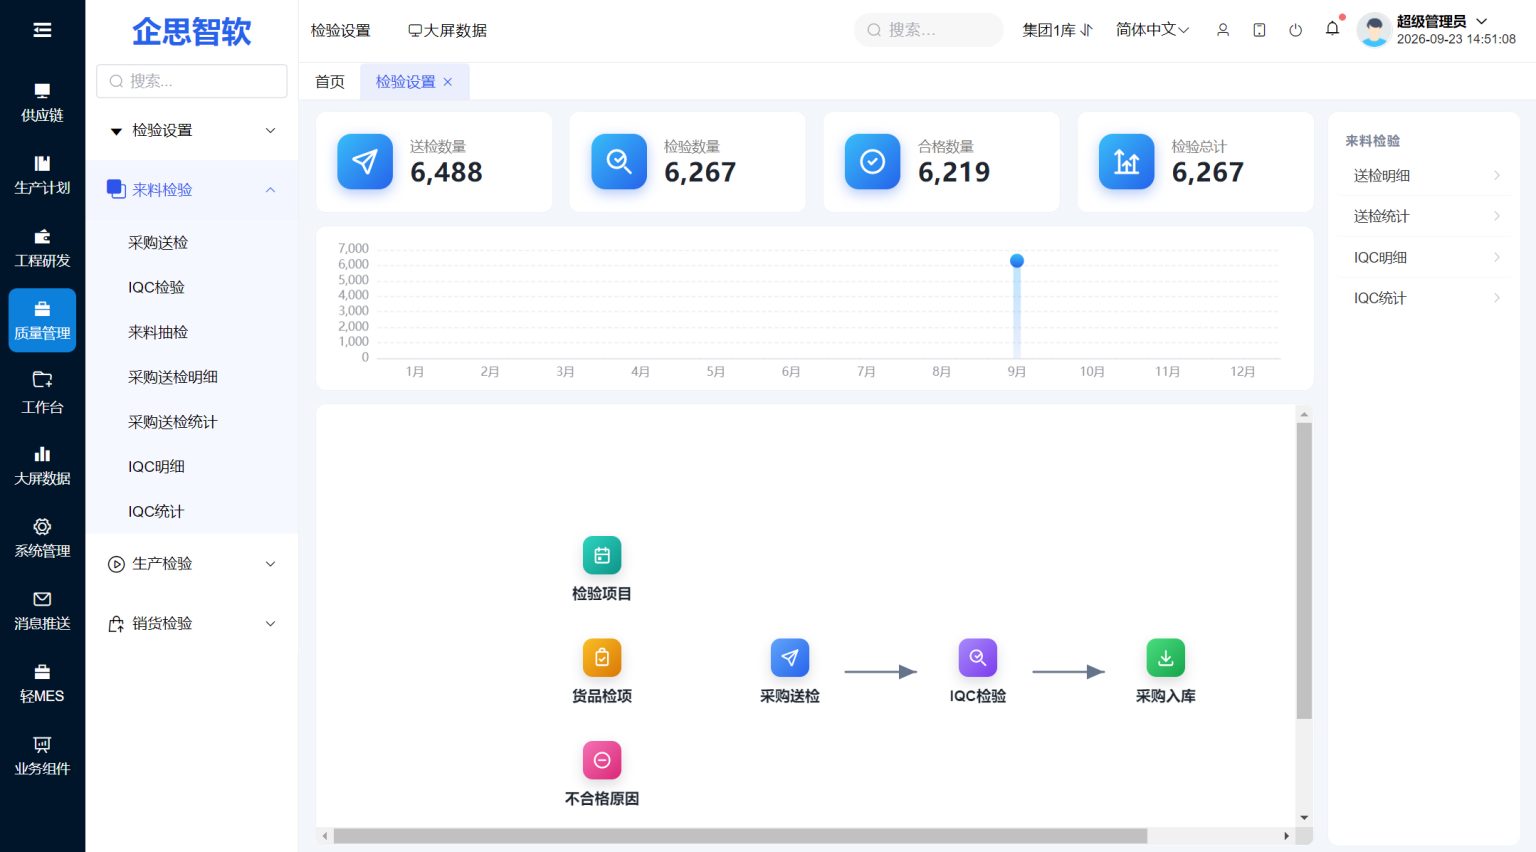Image resolution: width=1536 pixels, height=852 pixels.
Task: Click the power logout icon
Action: click(x=1295, y=30)
